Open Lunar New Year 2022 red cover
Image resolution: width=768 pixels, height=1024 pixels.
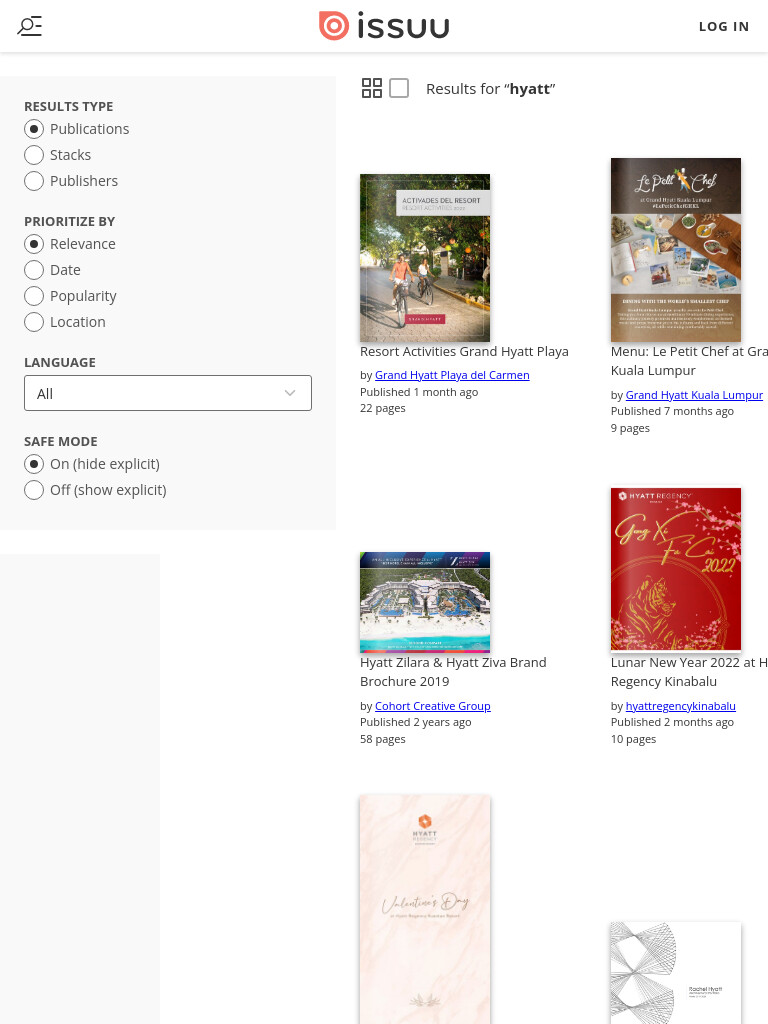(676, 569)
